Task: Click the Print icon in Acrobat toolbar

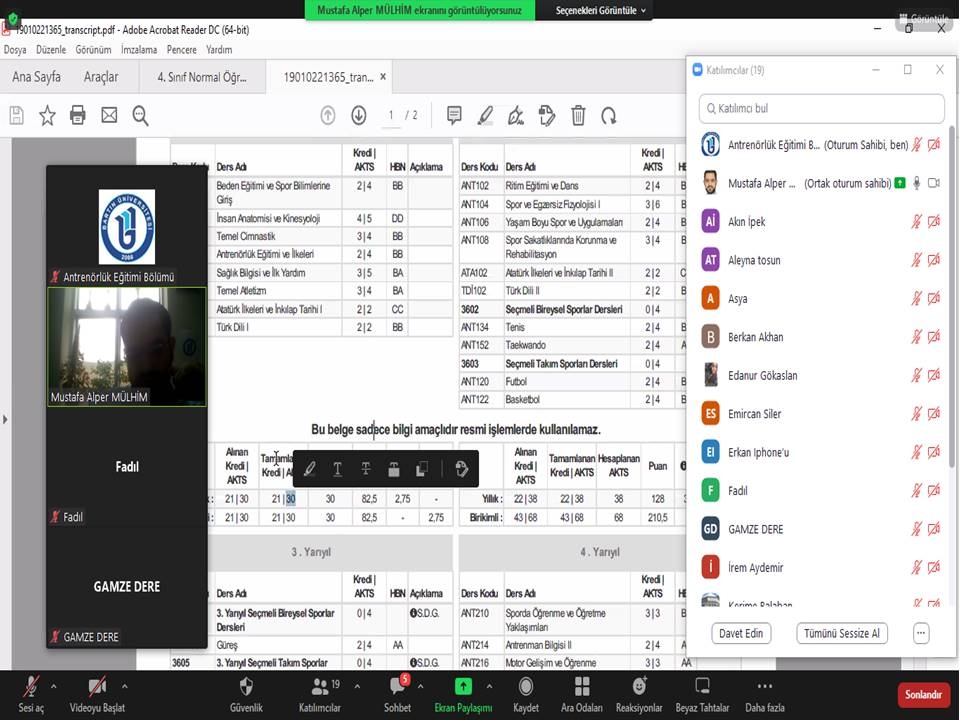Action: [78, 116]
